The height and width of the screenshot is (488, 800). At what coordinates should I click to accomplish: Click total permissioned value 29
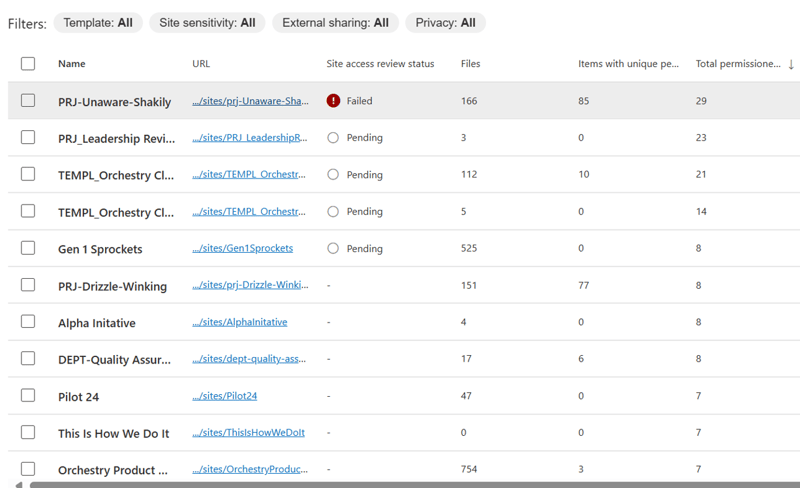701,101
